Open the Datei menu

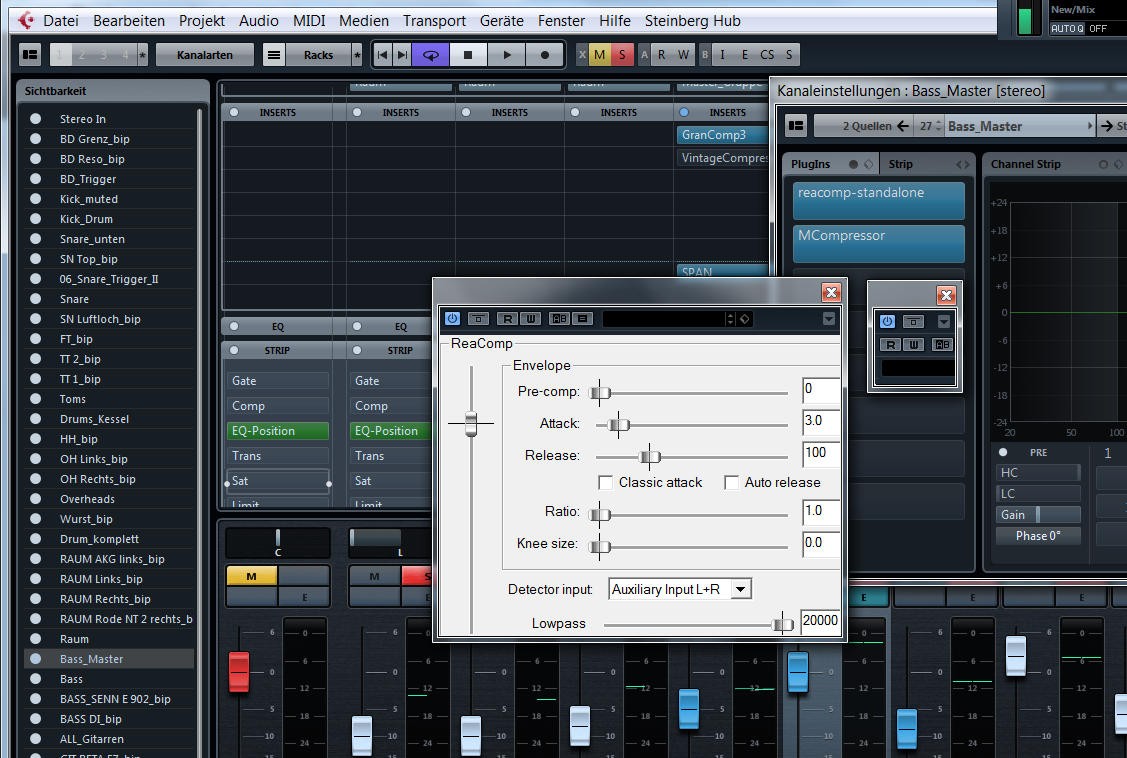click(61, 21)
